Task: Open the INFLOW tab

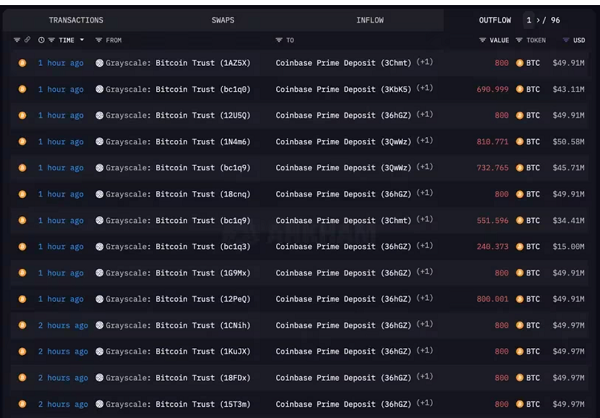Action: point(369,20)
